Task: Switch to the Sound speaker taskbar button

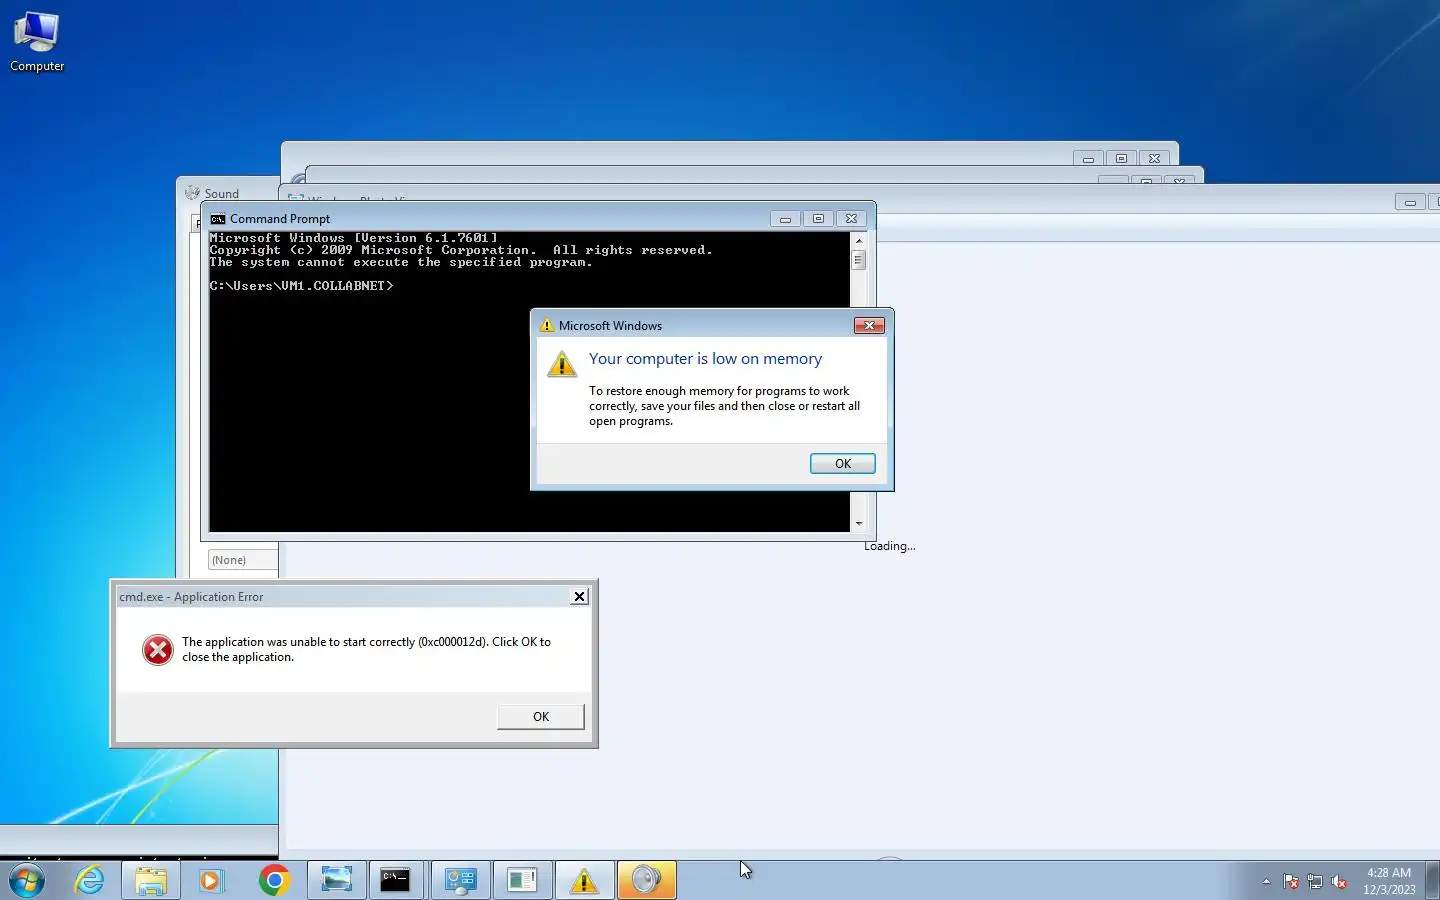Action: tap(646, 880)
